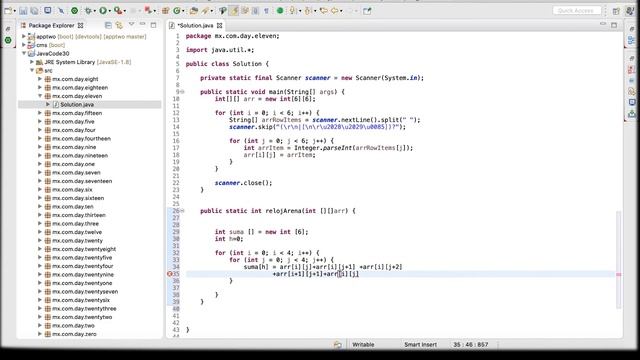The height and width of the screenshot is (360, 640).
Task: Click the green circle icon in left trim
Action: (x=8, y=40)
